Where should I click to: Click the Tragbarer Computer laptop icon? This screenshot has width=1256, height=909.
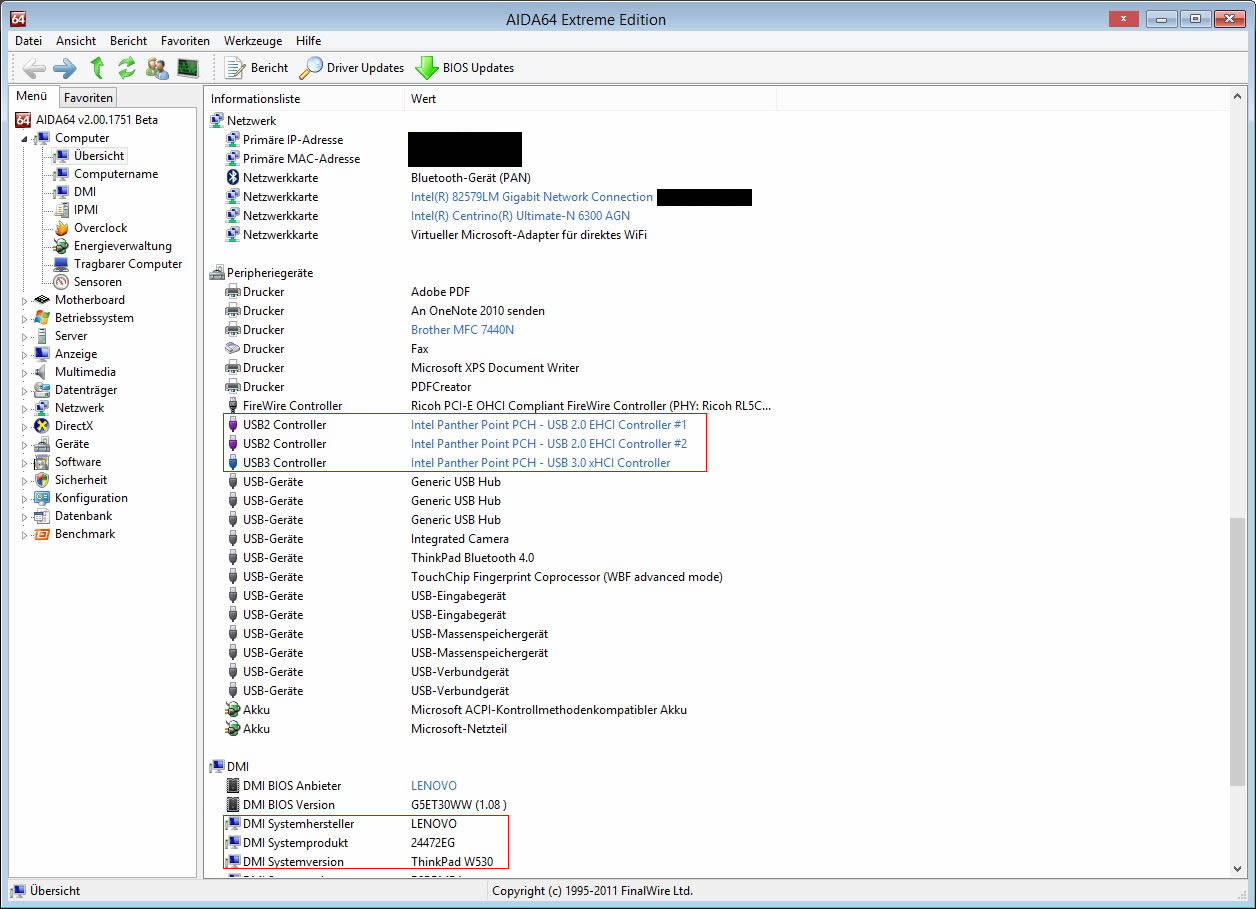coord(61,264)
